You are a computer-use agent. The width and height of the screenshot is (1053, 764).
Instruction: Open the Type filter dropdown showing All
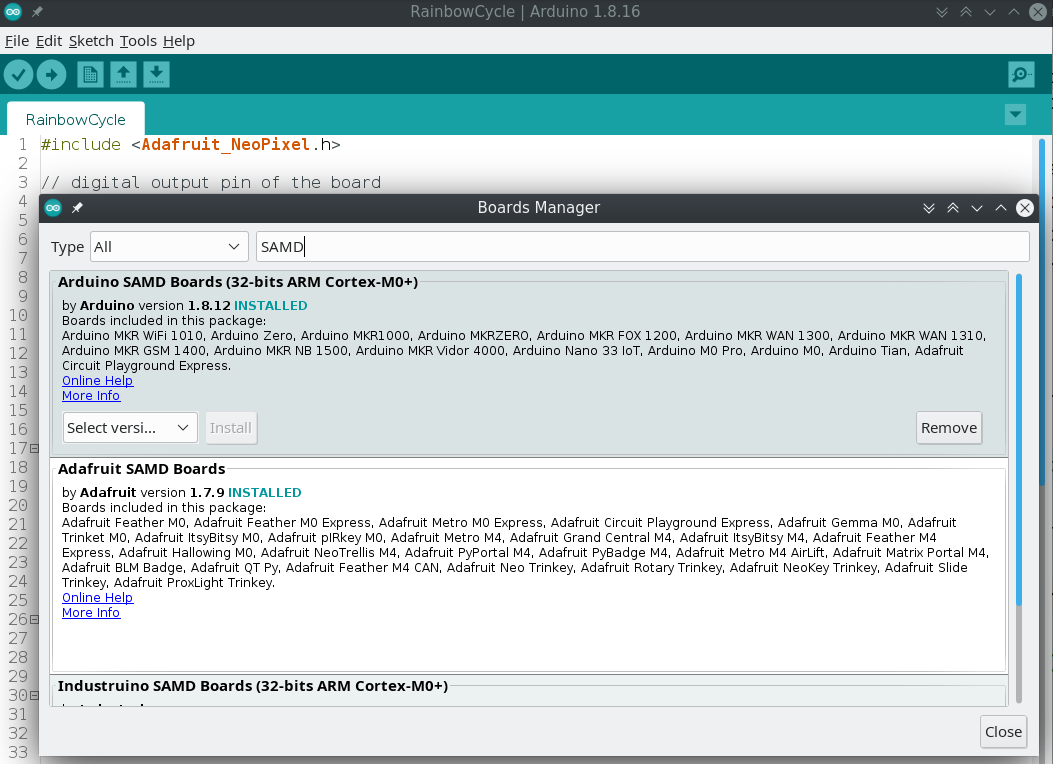coord(169,246)
